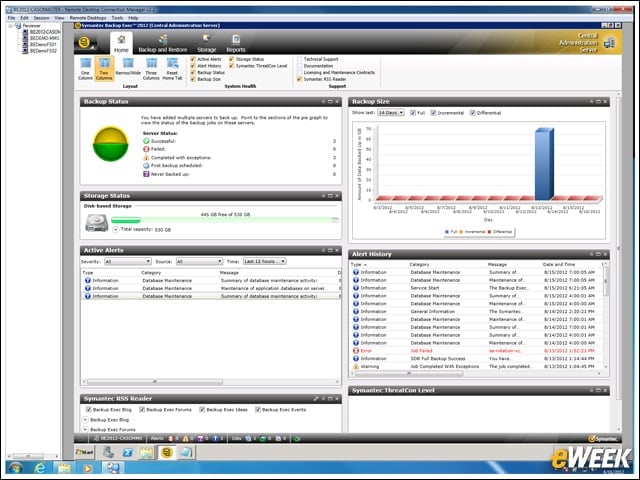
Task: Open Show last 14 Days dropdown
Action: tap(391, 113)
